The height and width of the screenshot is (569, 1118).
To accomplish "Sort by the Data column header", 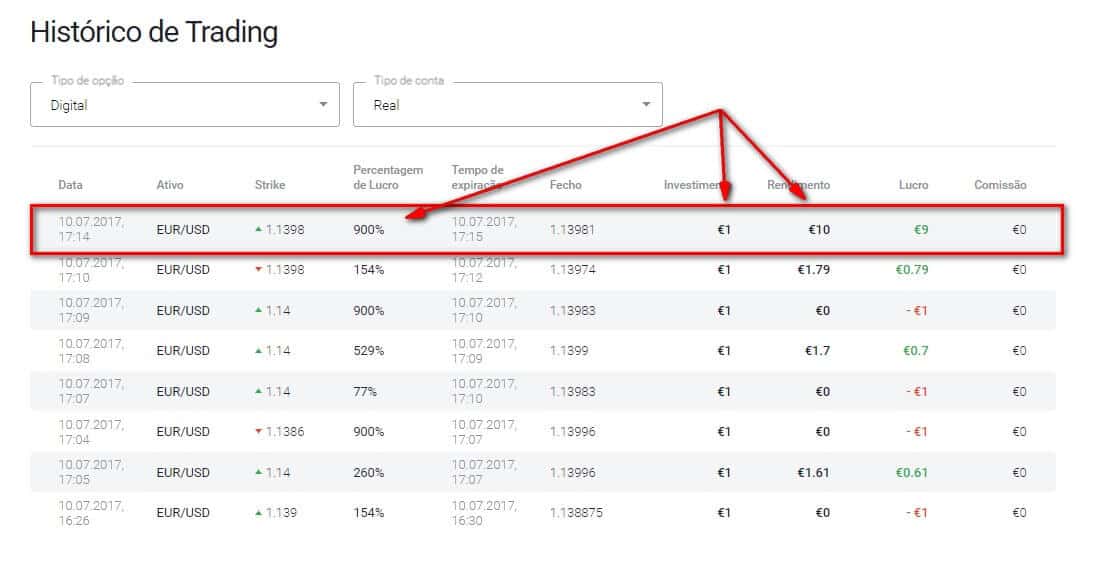I will (x=71, y=185).
